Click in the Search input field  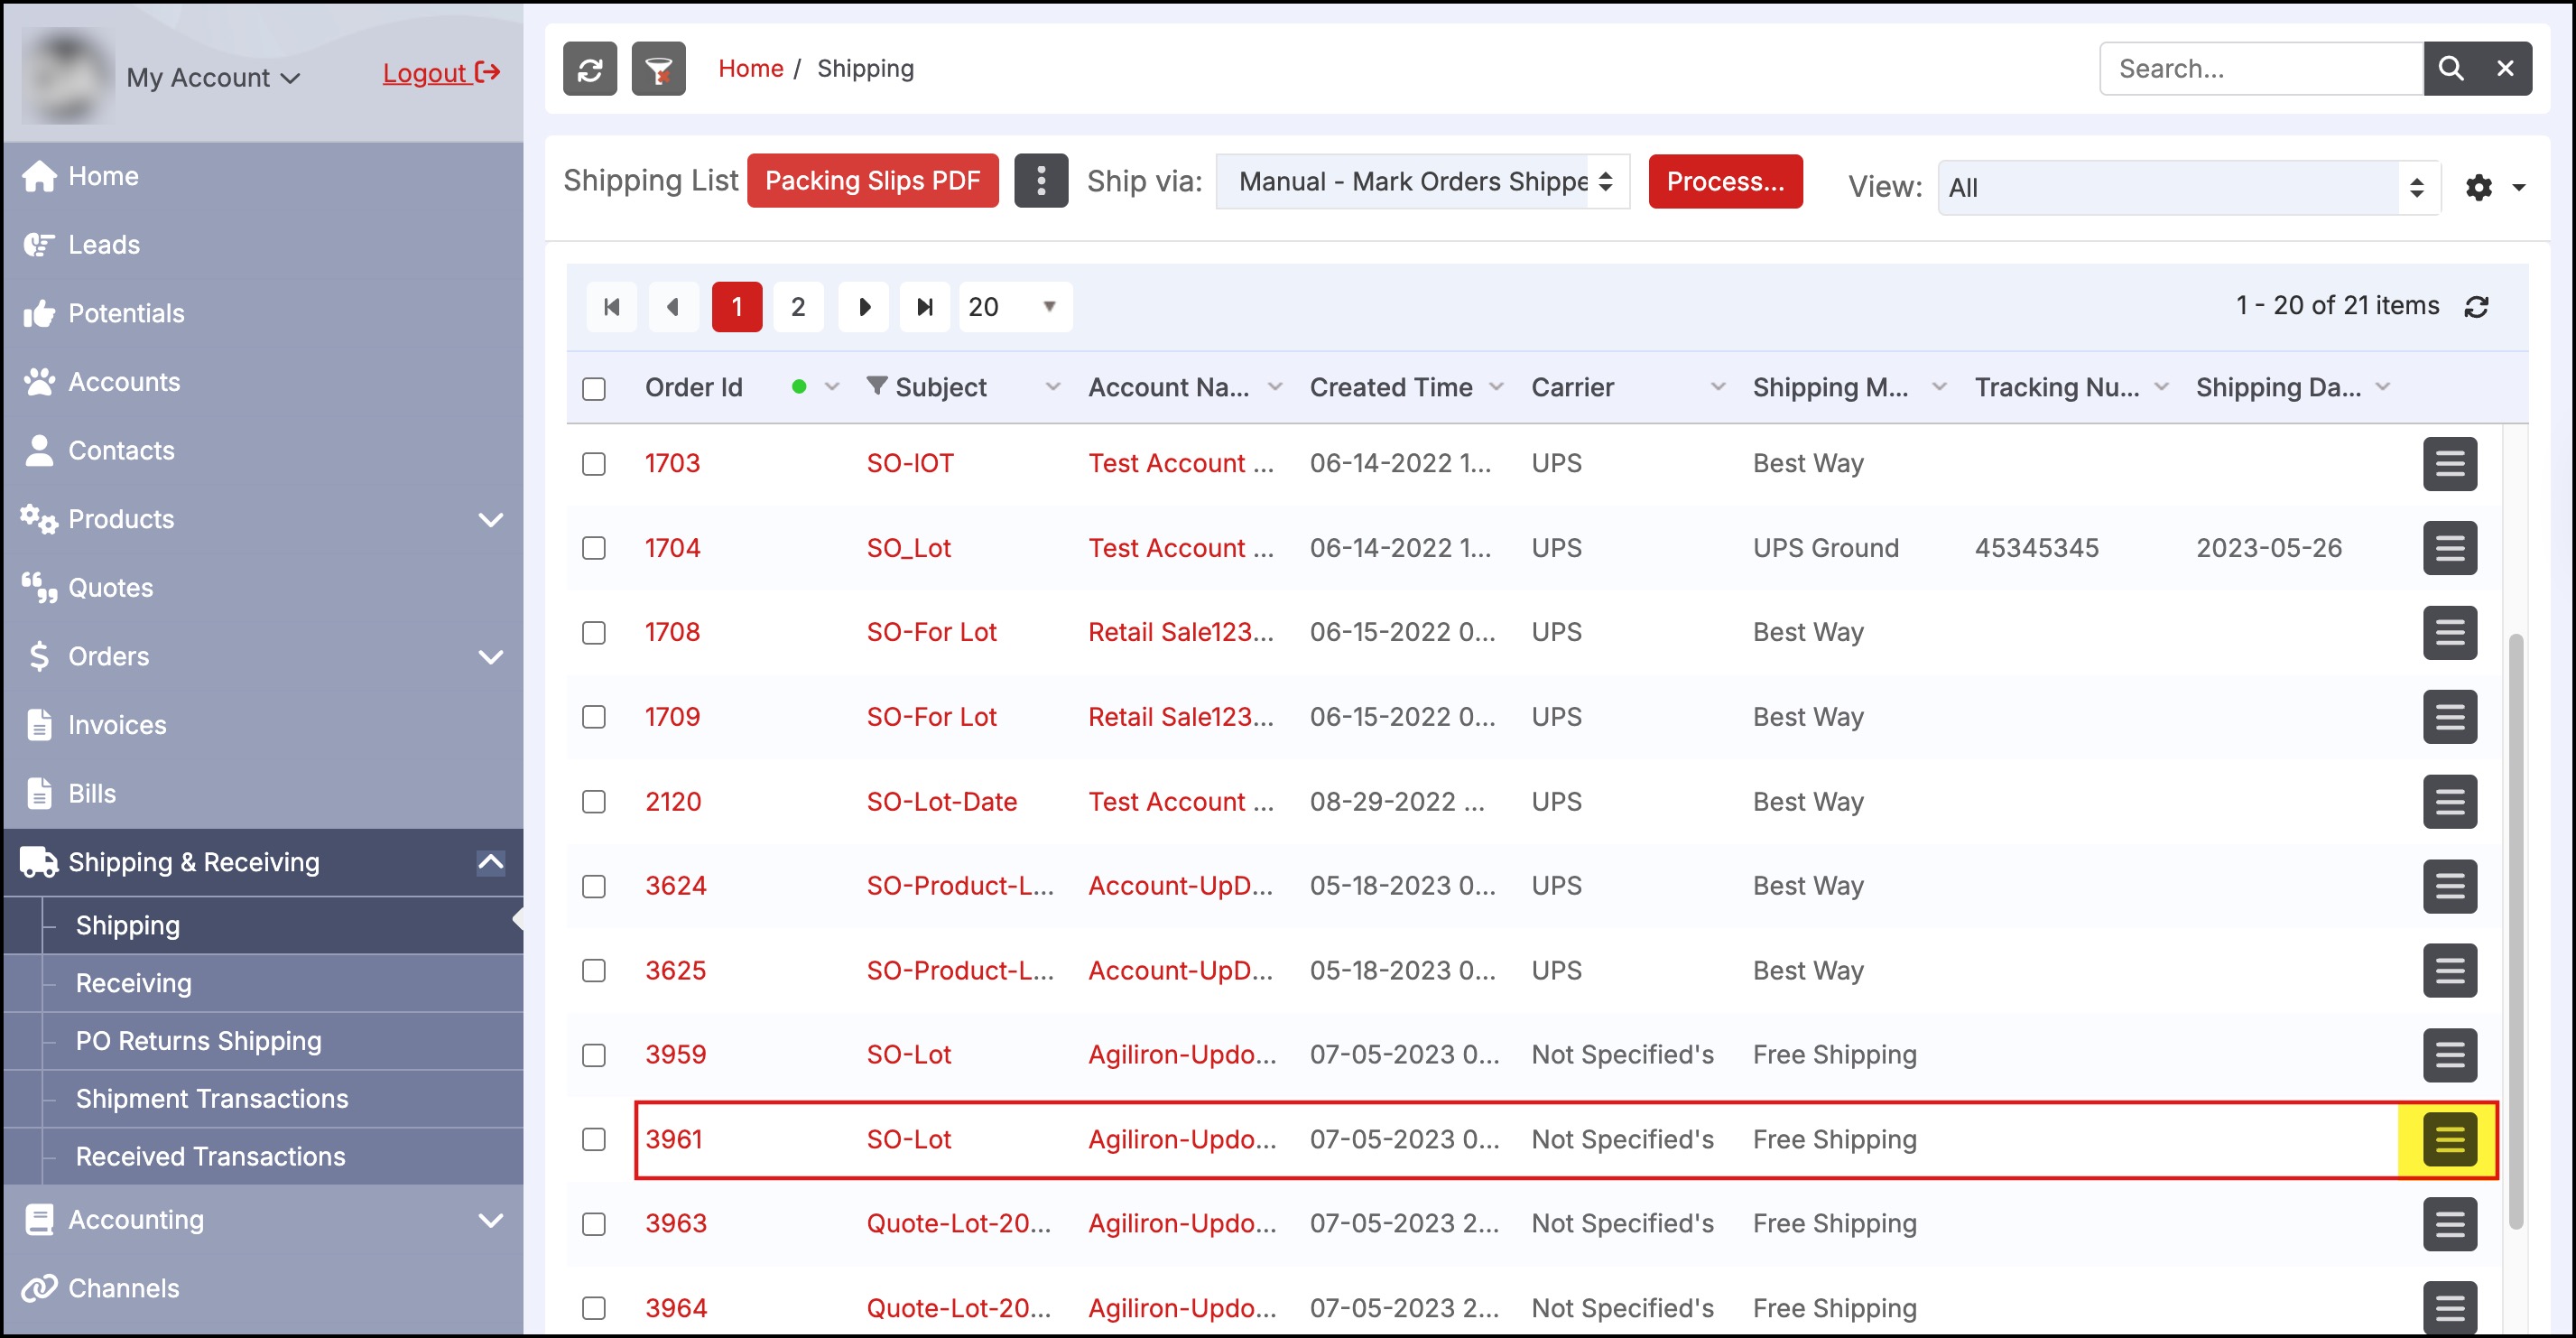tap(2261, 69)
